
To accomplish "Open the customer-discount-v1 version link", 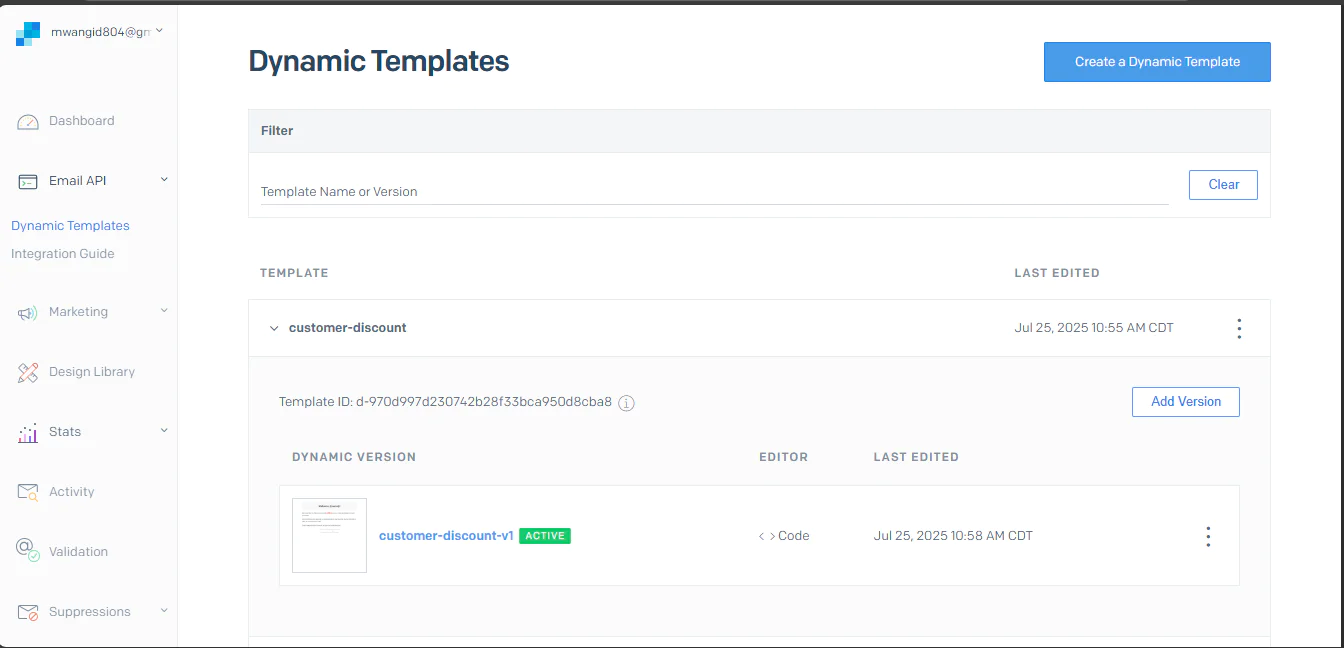I will [446, 535].
